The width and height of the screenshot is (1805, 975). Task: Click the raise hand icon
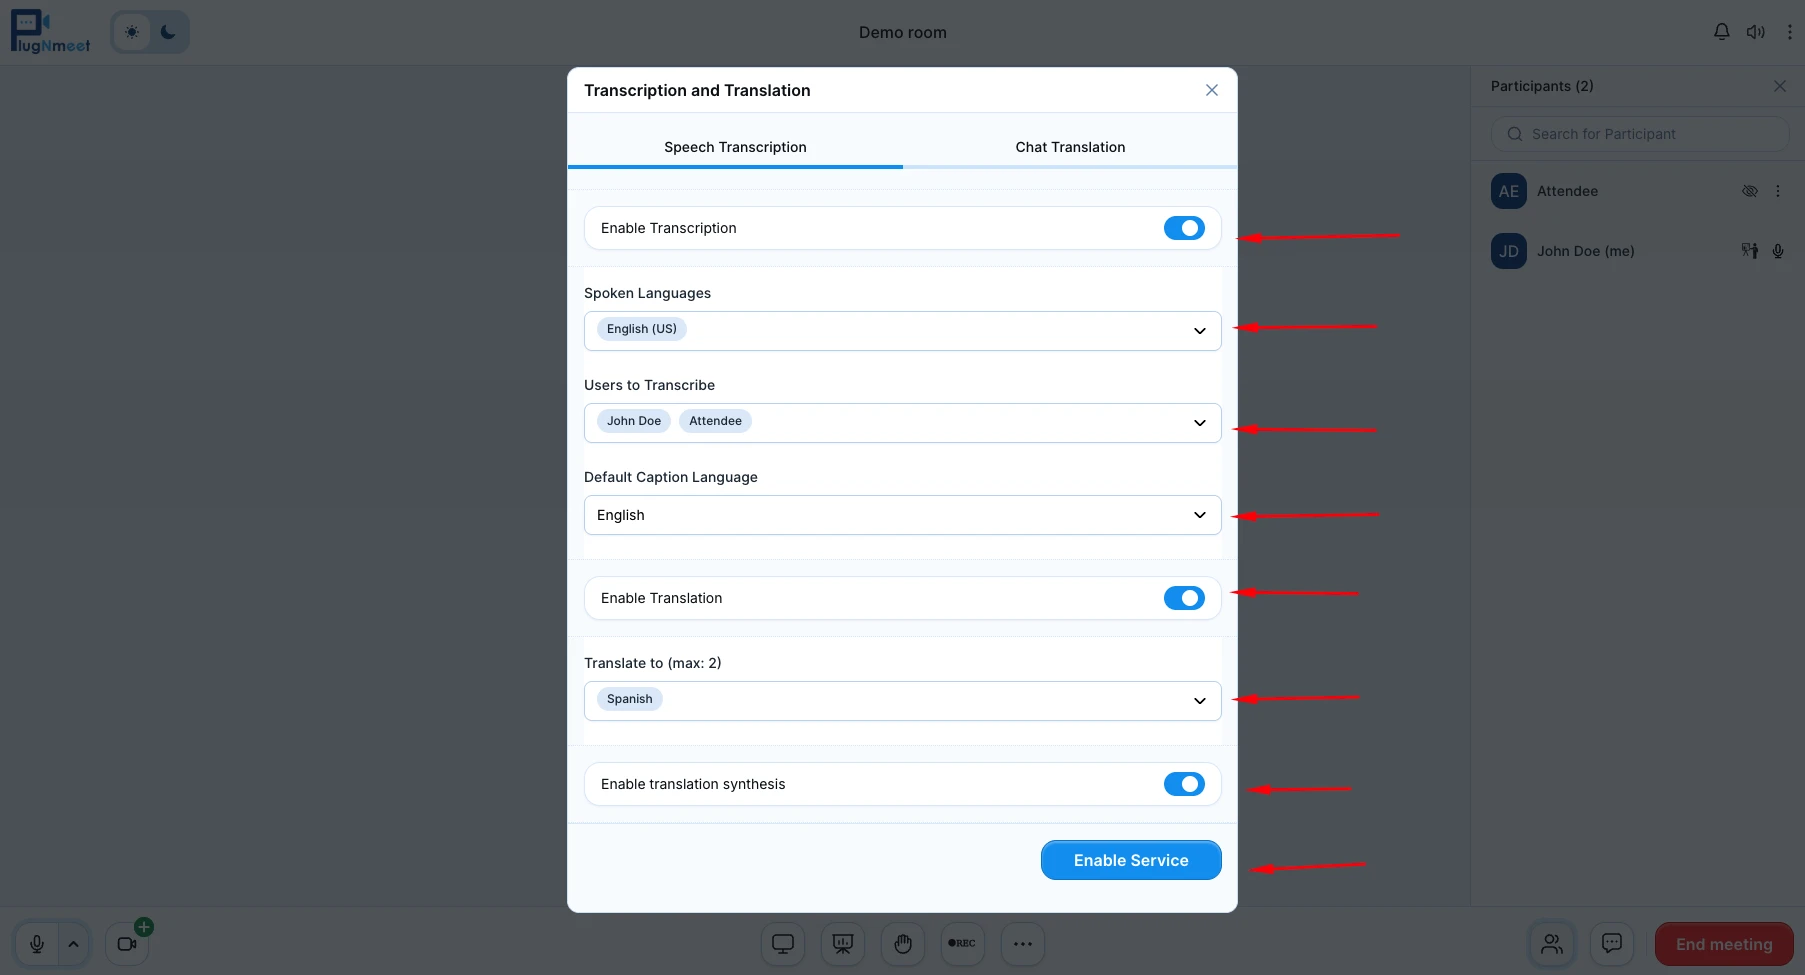[903, 944]
